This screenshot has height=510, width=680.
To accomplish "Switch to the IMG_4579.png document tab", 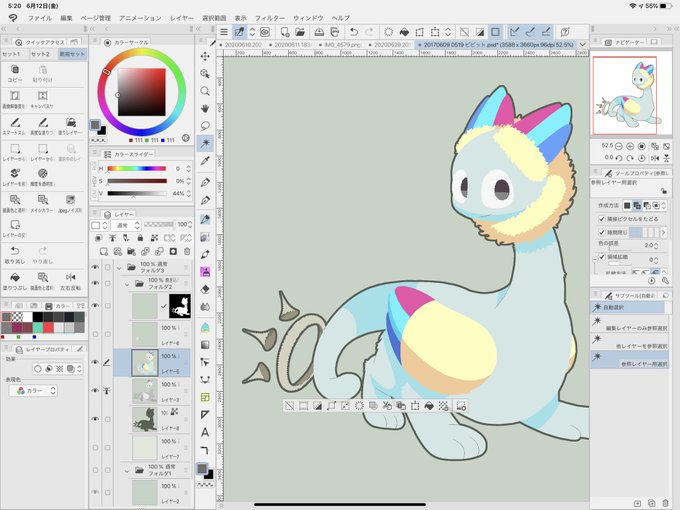I will click(340, 45).
